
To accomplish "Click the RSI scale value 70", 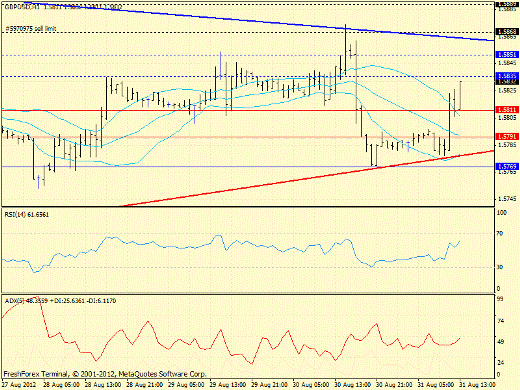I will (x=500, y=234).
